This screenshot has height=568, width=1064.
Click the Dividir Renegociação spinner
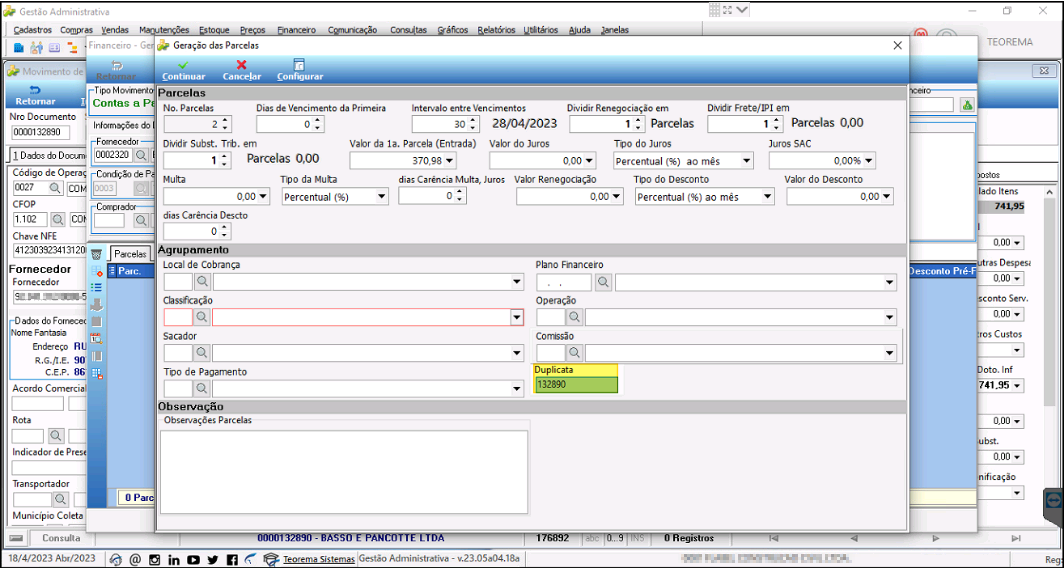[x=637, y=124]
